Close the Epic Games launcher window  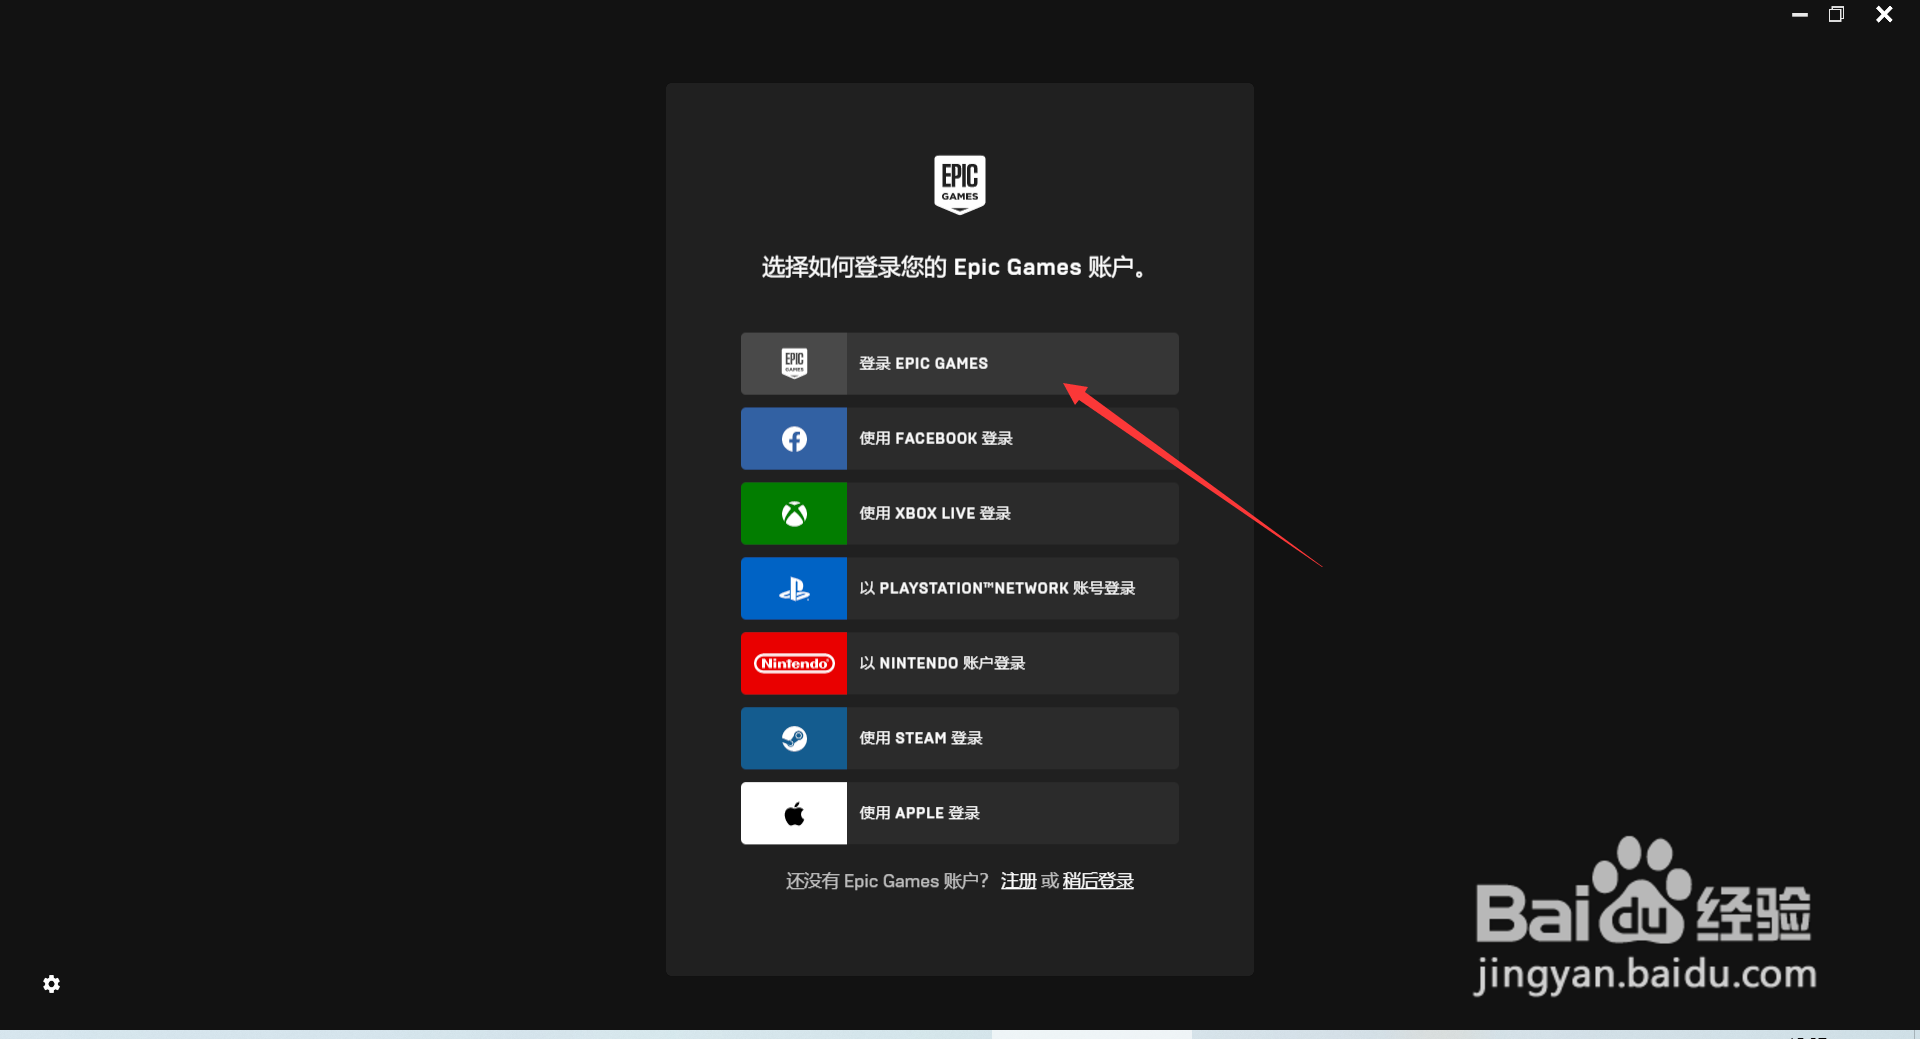[x=1884, y=14]
